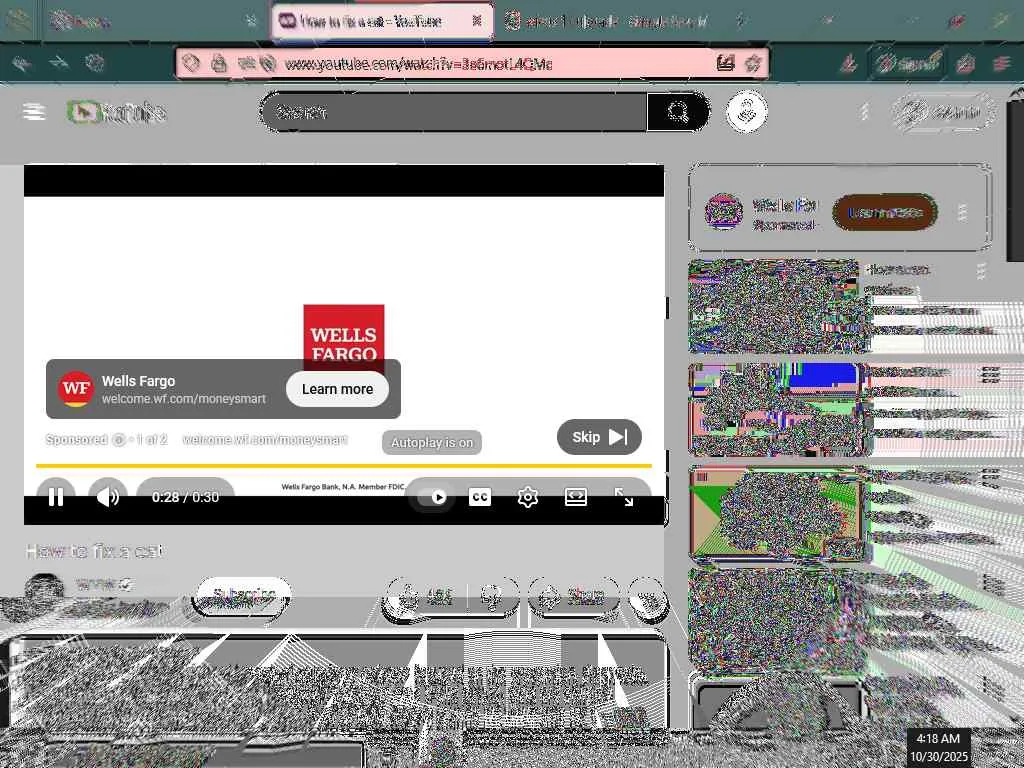Image resolution: width=1024 pixels, height=768 pixels.
Task: Skip the Wells Fargo ad
Action: point(599,437)
